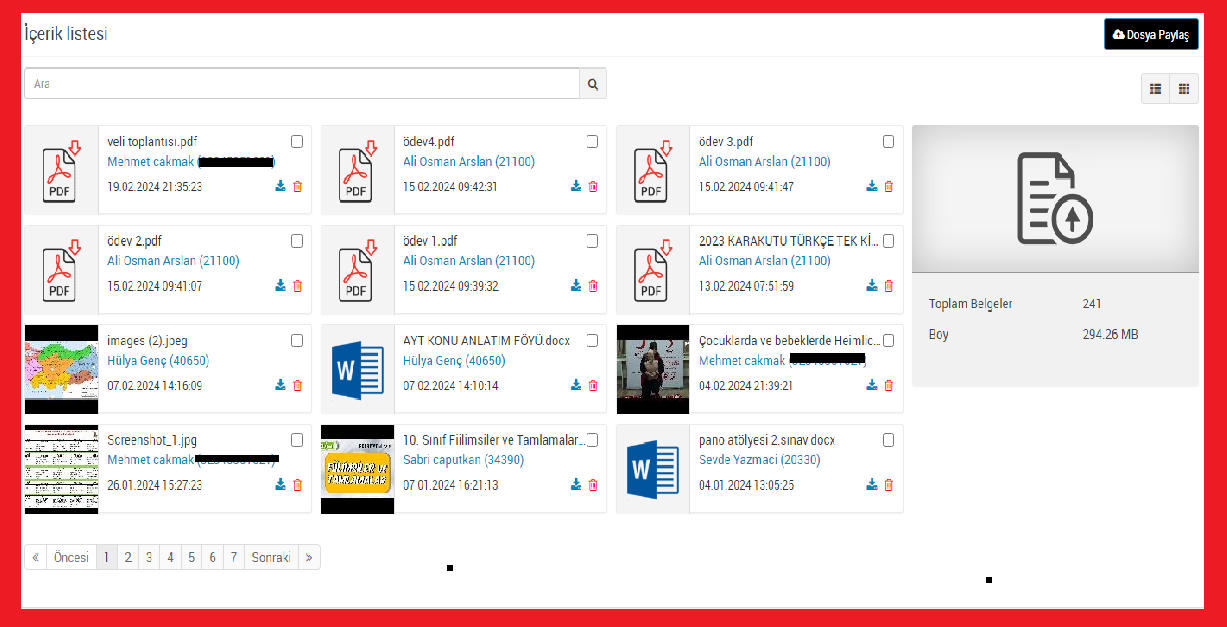The image size is (1227, 627).
Task: Jump to last page with double arrow
Action: click(x=309, y=557)
